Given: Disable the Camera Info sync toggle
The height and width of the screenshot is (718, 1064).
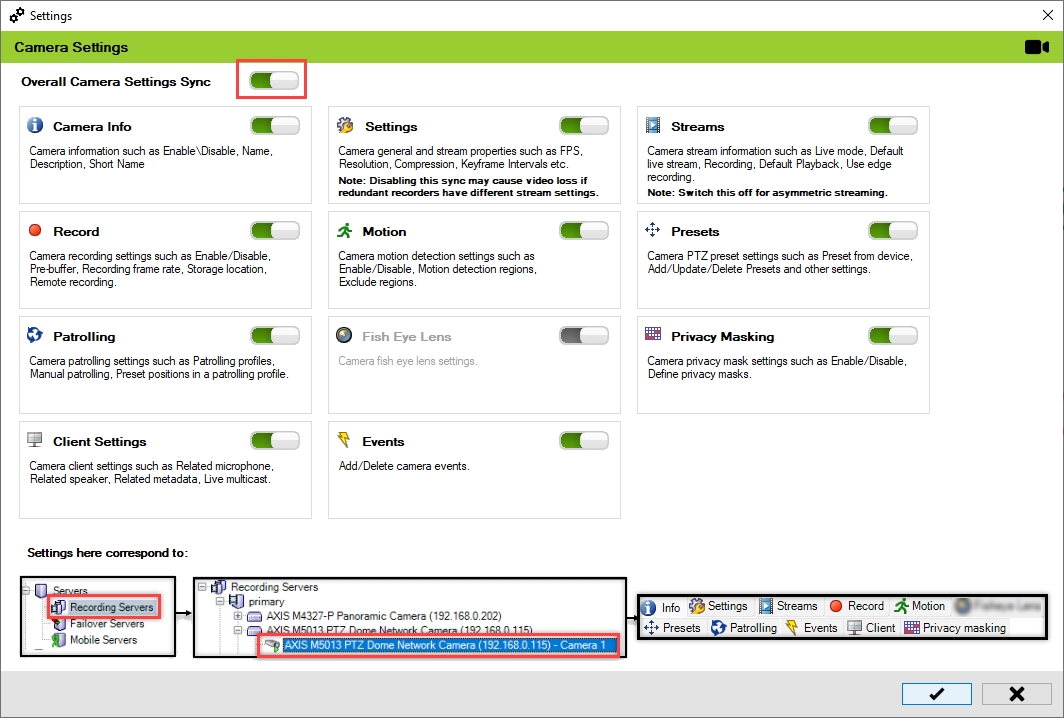Looking at the screenshot, I should pyautogui.click(x=274, y=126).
